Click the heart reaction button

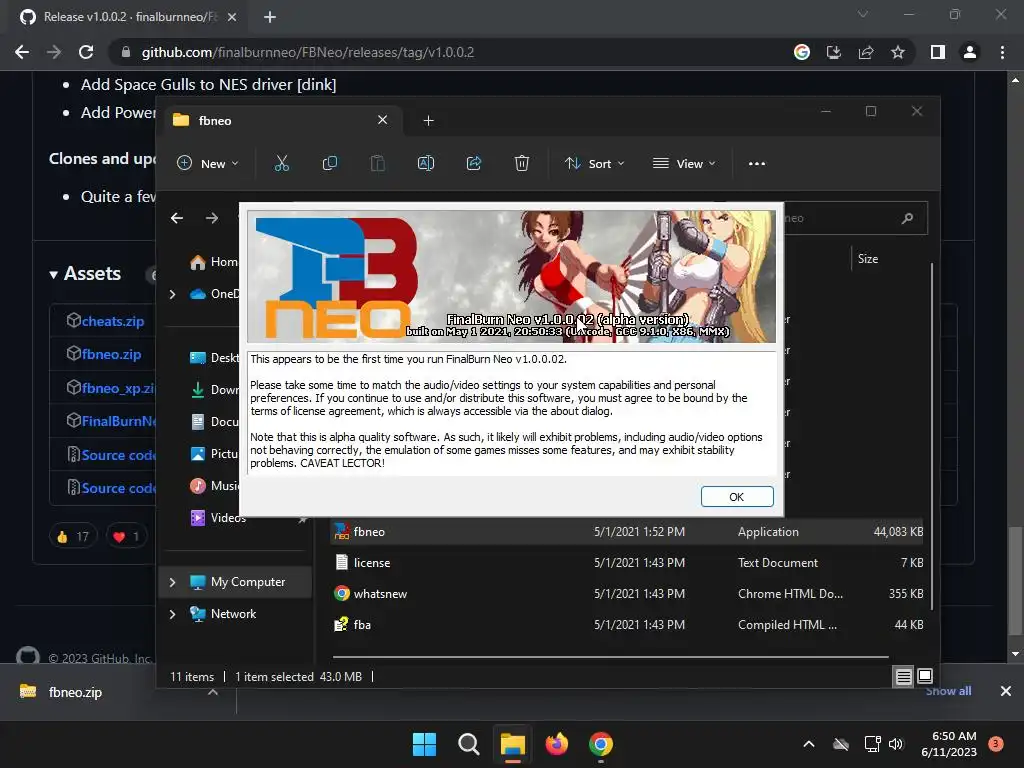(x=126, y=537)
